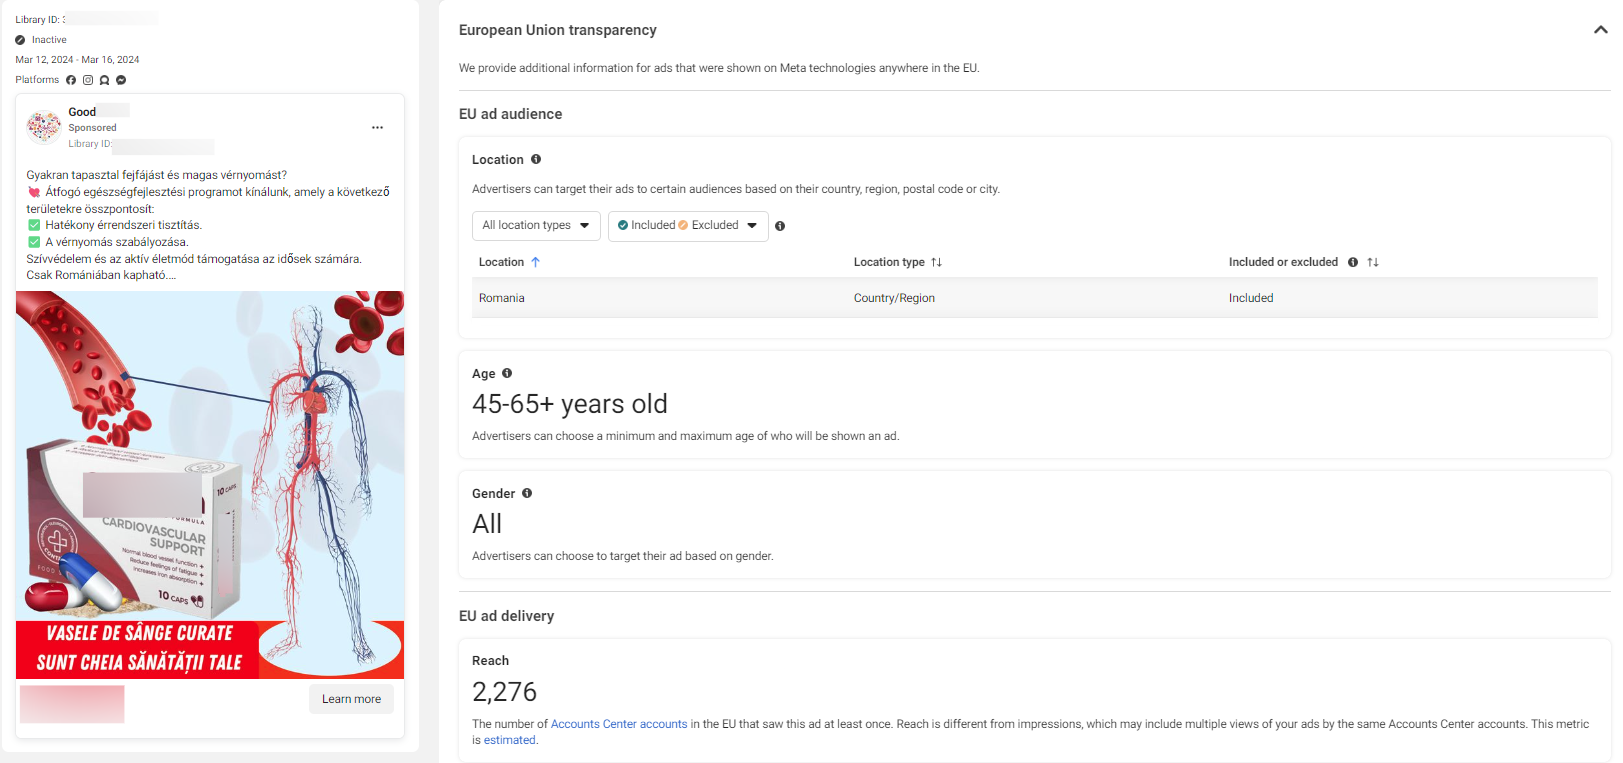Screen dimensions: 1623x763
Task: Sort table by Location column
Action: coord(510,262)
